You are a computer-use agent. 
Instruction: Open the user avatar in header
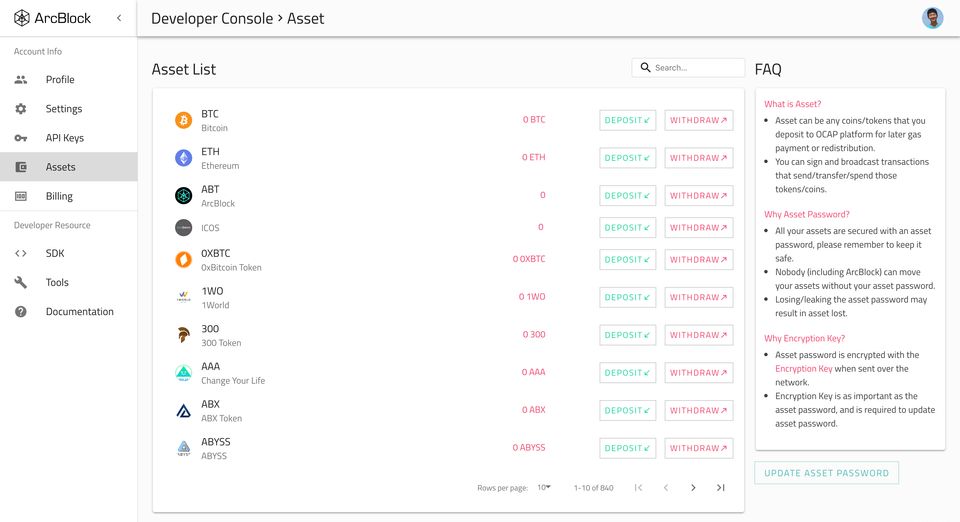coord(932,18)
